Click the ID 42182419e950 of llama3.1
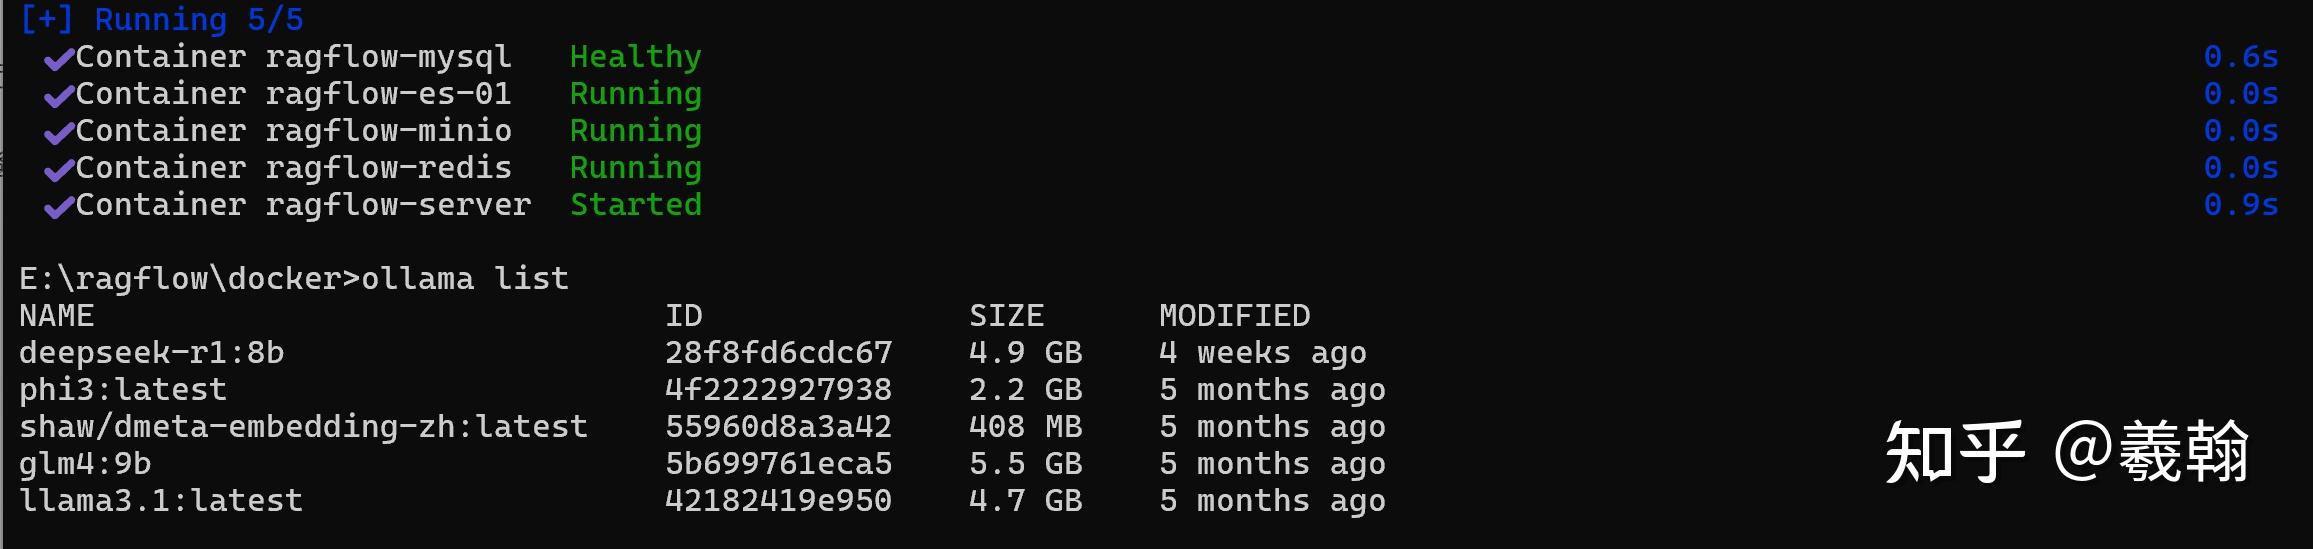Screen dimensions: 2313x549 click(x=778, y=501)
